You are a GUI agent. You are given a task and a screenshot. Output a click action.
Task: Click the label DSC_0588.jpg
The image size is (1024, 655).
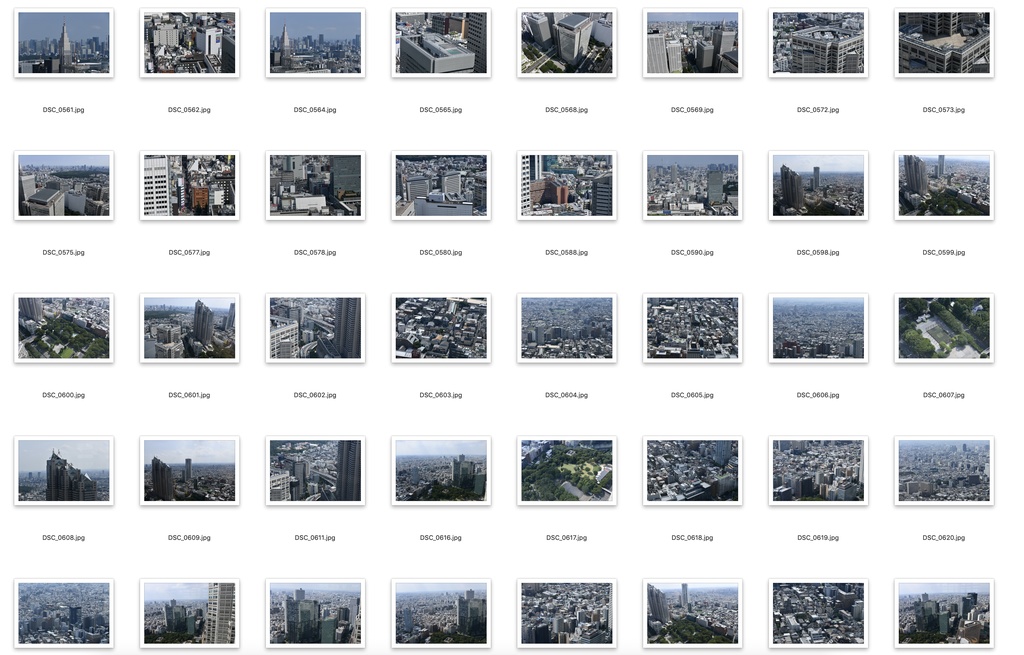(x=566, y=251)
